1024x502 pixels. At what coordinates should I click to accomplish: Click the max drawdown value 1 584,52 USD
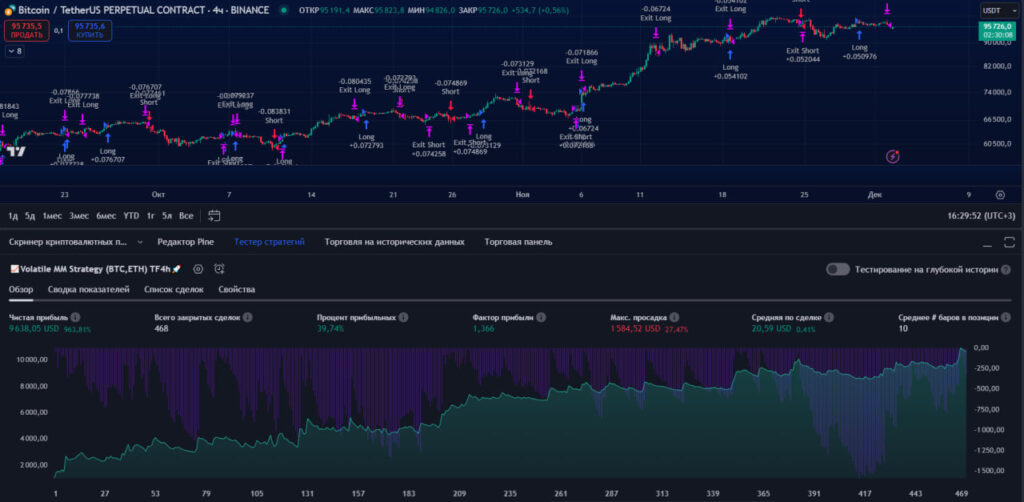pyautogui.click(x=635, y=329)
